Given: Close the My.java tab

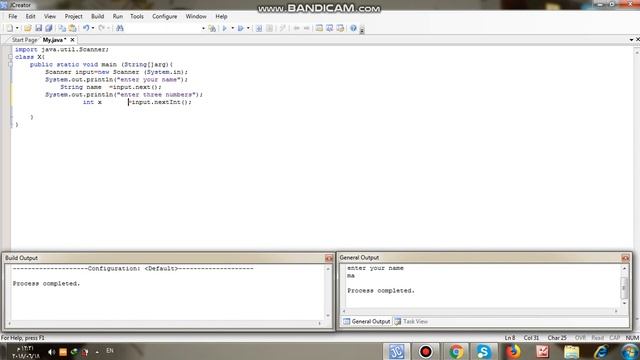Looking at the screenshot, I should coord(72,40).
